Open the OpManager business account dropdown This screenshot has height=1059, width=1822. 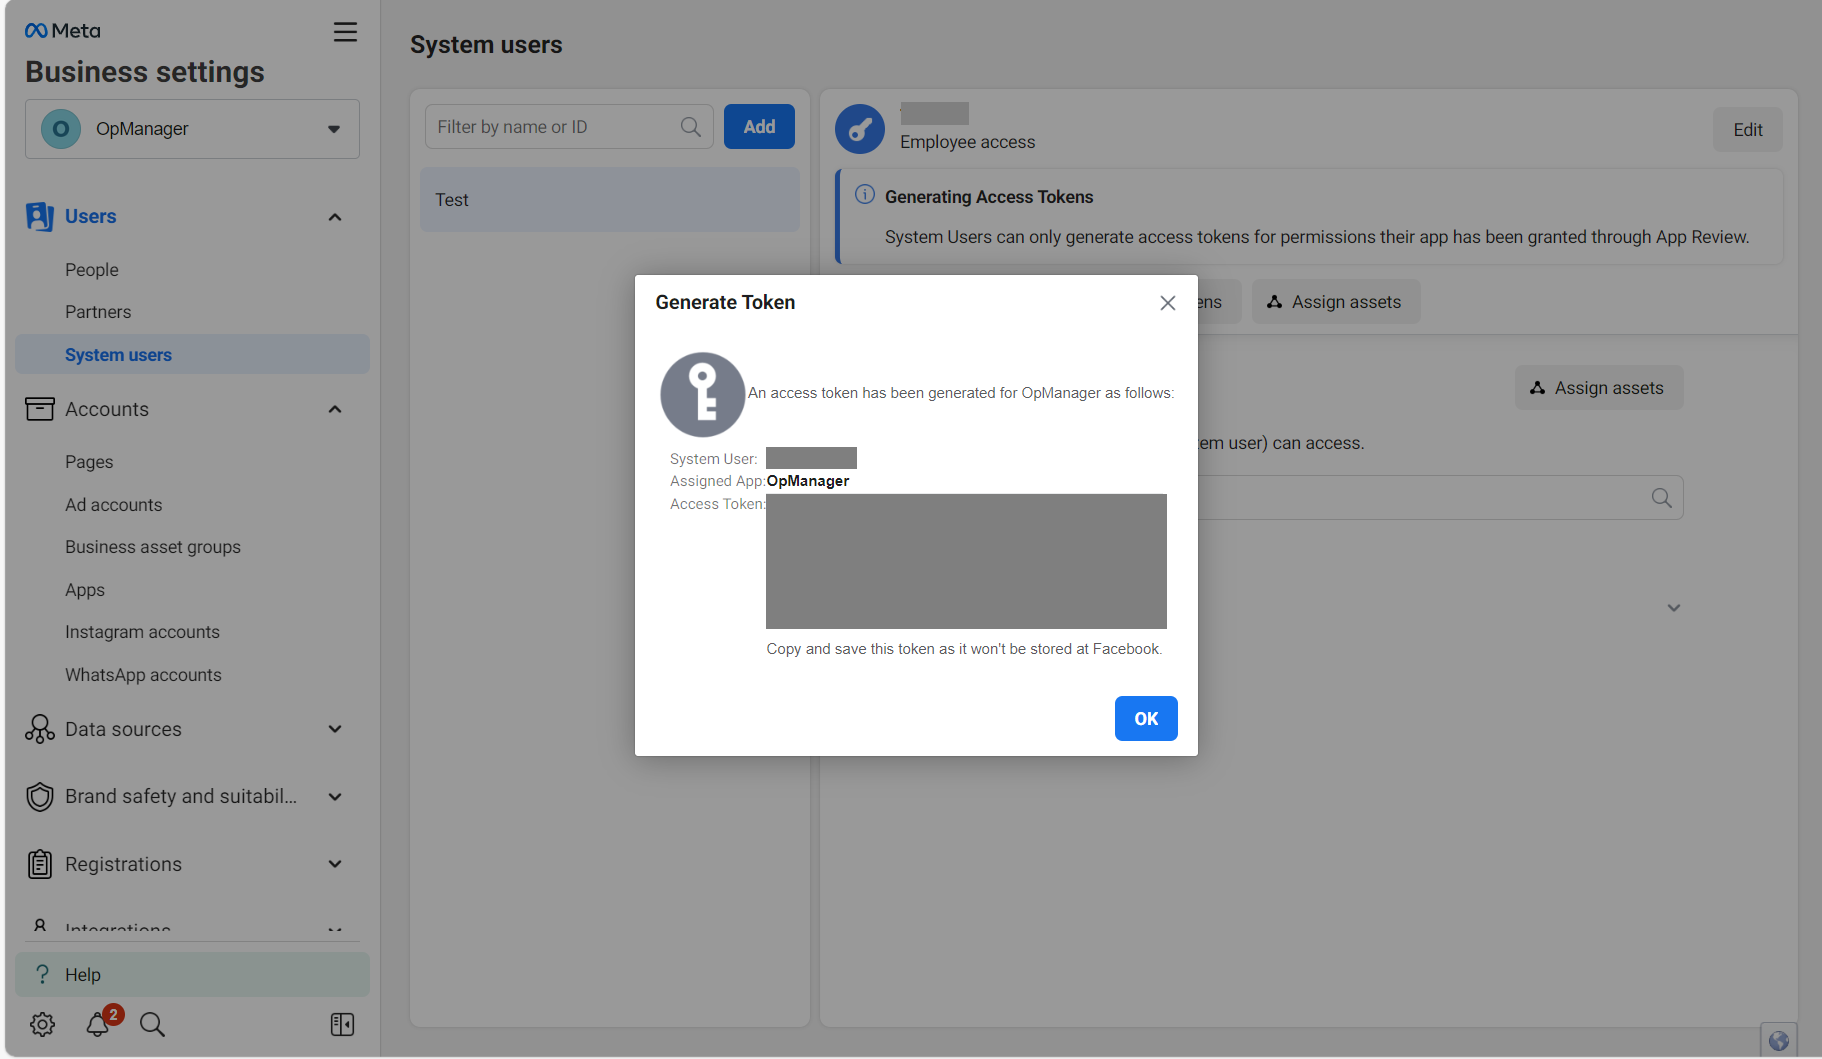192,129
